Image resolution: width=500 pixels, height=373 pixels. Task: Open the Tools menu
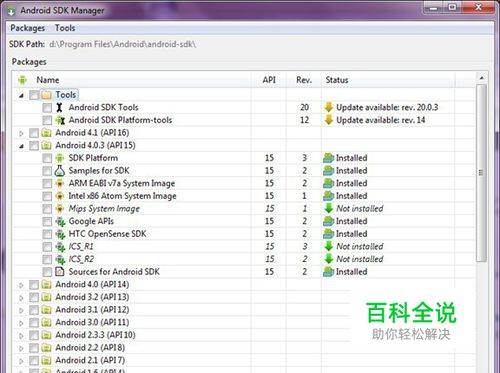pyautogui.click(x=65, y=28)
